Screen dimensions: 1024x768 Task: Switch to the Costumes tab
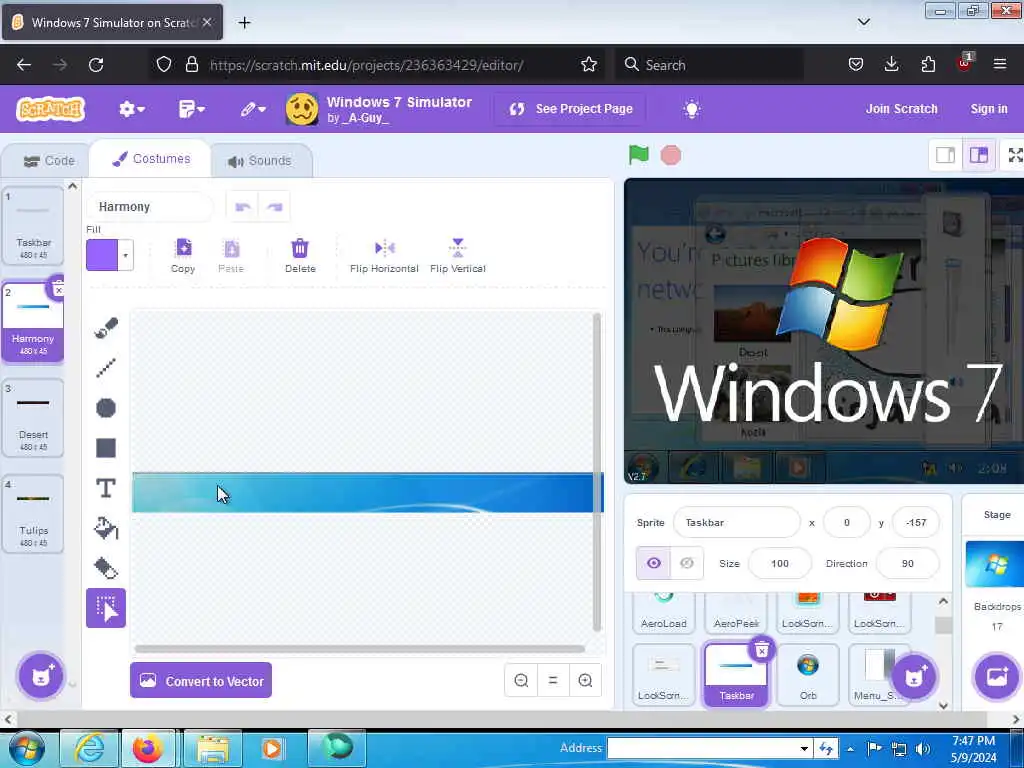click(151, 159)
